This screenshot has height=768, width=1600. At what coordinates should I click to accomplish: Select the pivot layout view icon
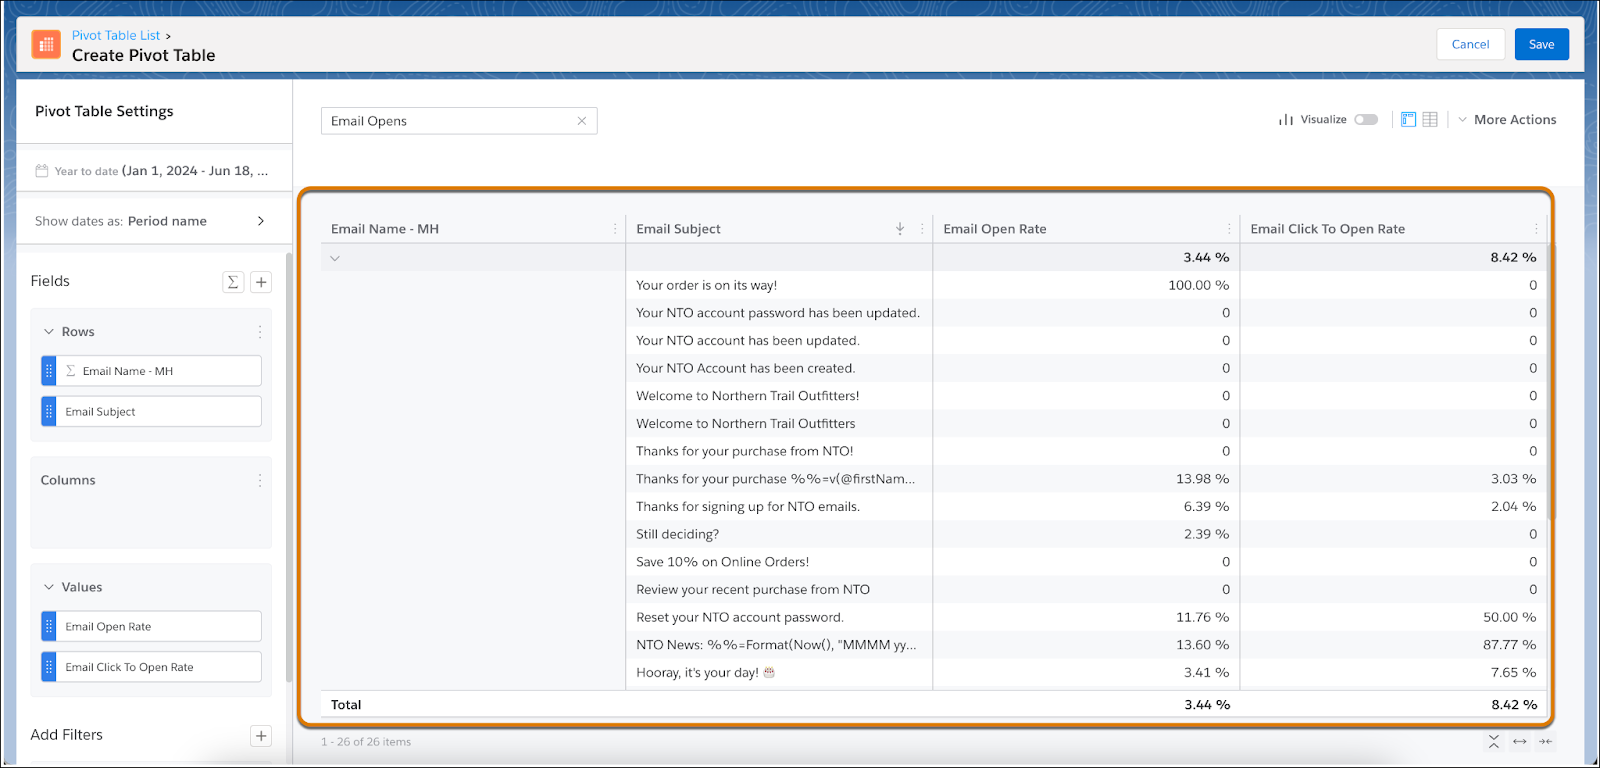click(1408, 119)
